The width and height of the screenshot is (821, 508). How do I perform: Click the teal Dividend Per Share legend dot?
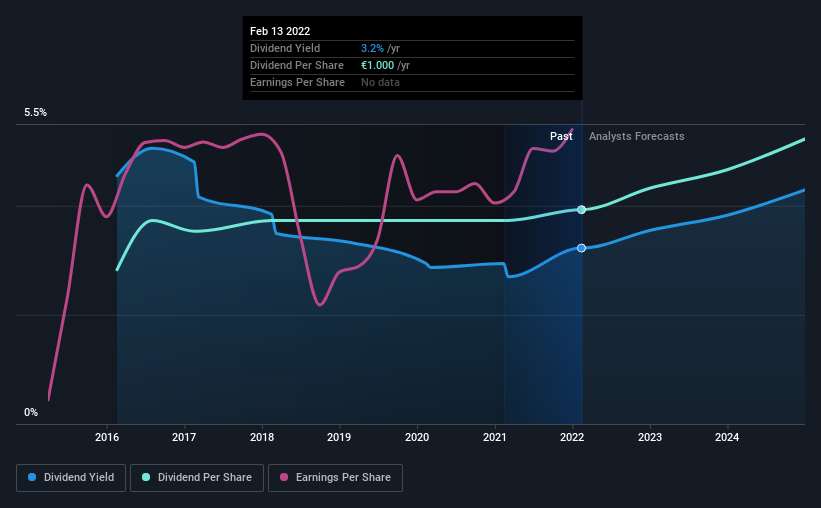(x=146, y=477)
